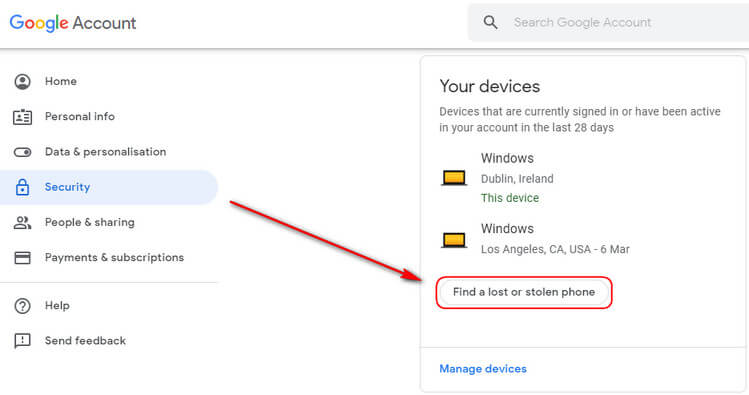This screenshot has width=749, height=395.
Task: Click the Send feedback icon
Action: [x=22, y=341]
